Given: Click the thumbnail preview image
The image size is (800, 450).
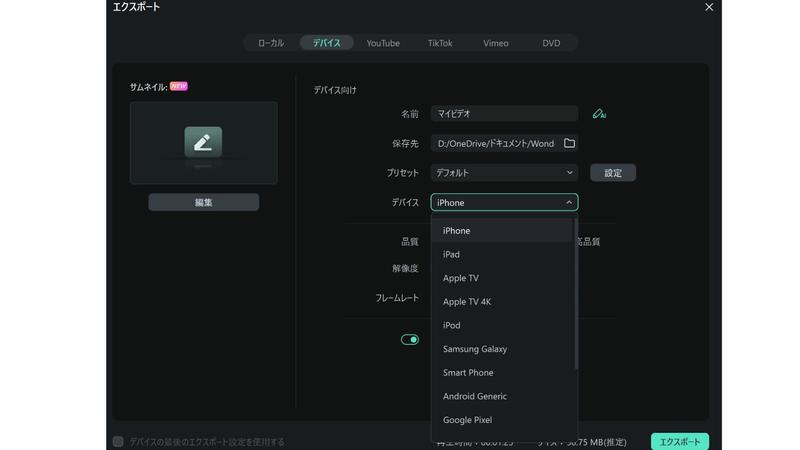Looking at the screenshot, I should point(204,143).
